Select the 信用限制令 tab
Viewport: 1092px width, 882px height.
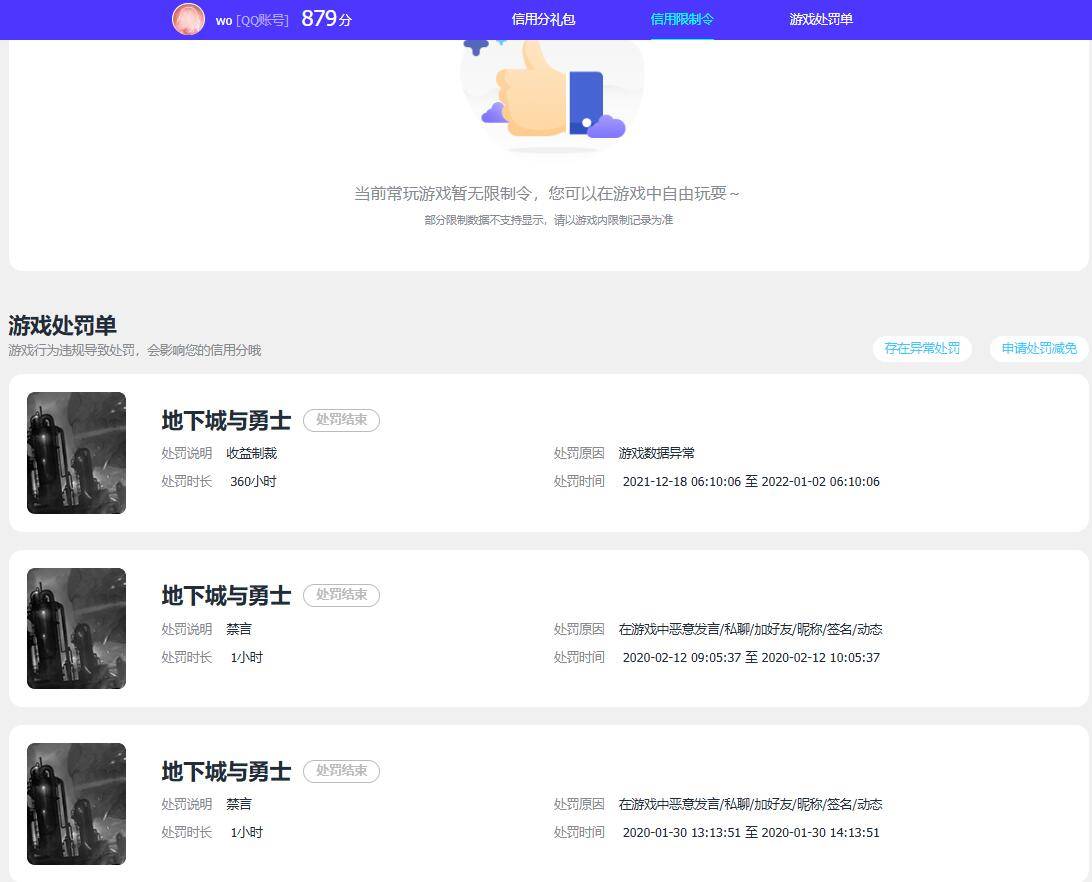(681, 19)
